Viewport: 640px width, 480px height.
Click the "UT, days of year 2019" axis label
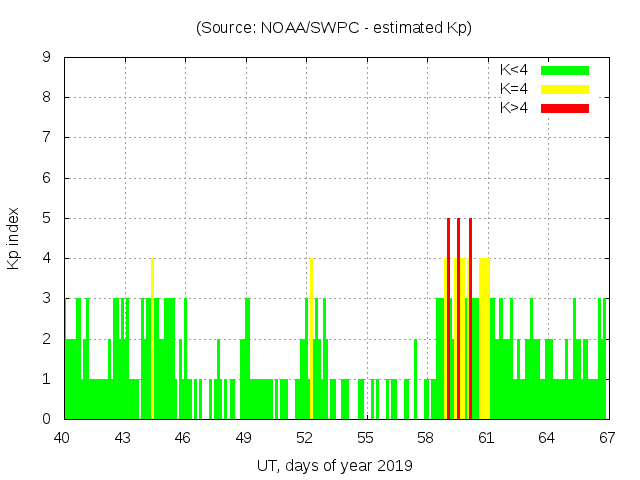click(x=334, y=466)
